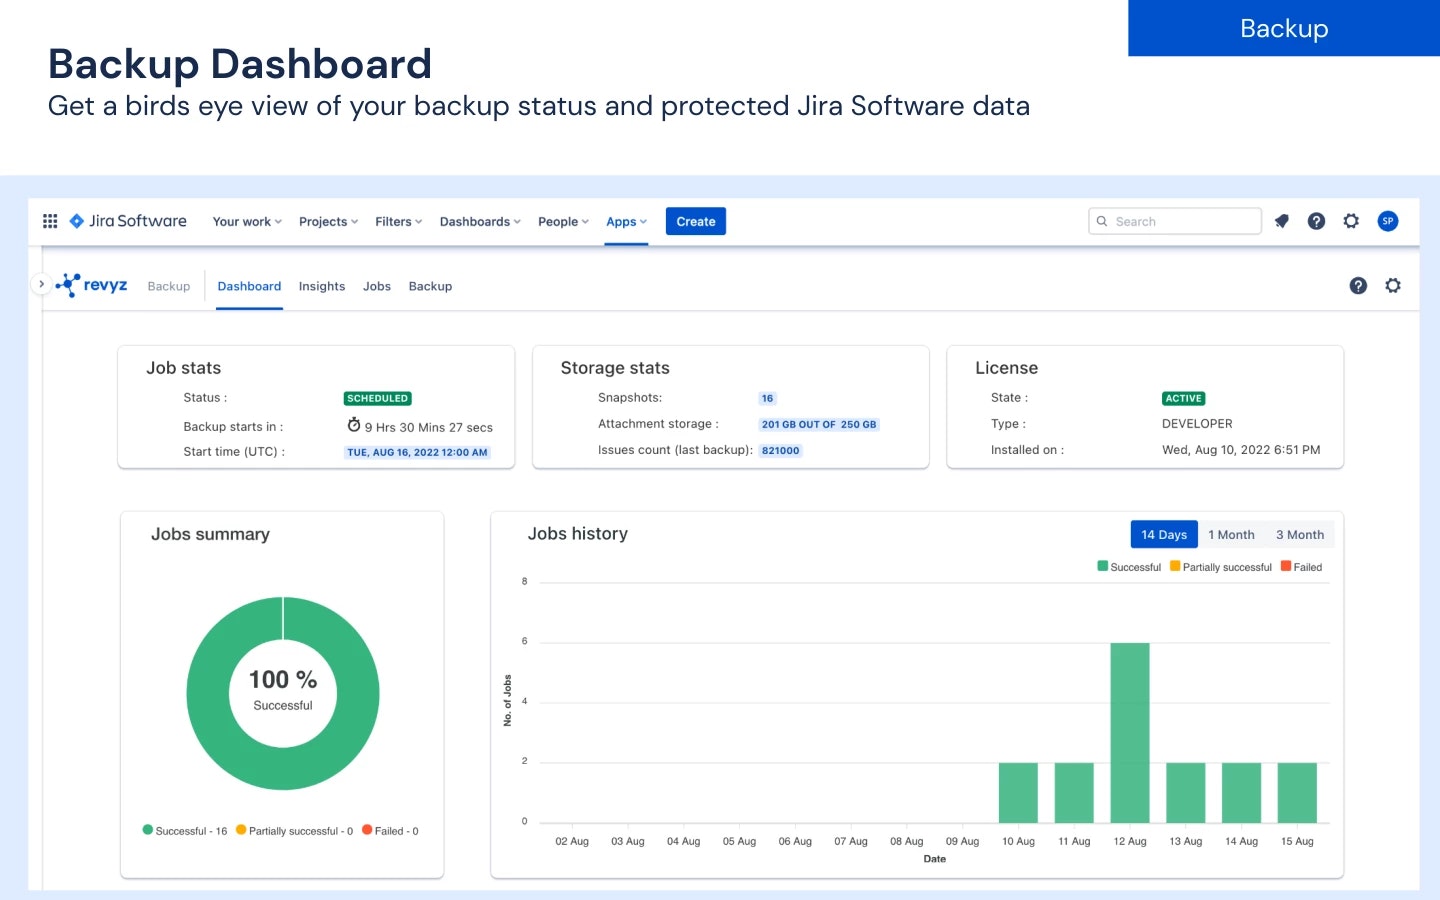This screenshot has width=1440, height=900.
Task: Open revyz help icon beside settings
Action: coord(1358,286)
